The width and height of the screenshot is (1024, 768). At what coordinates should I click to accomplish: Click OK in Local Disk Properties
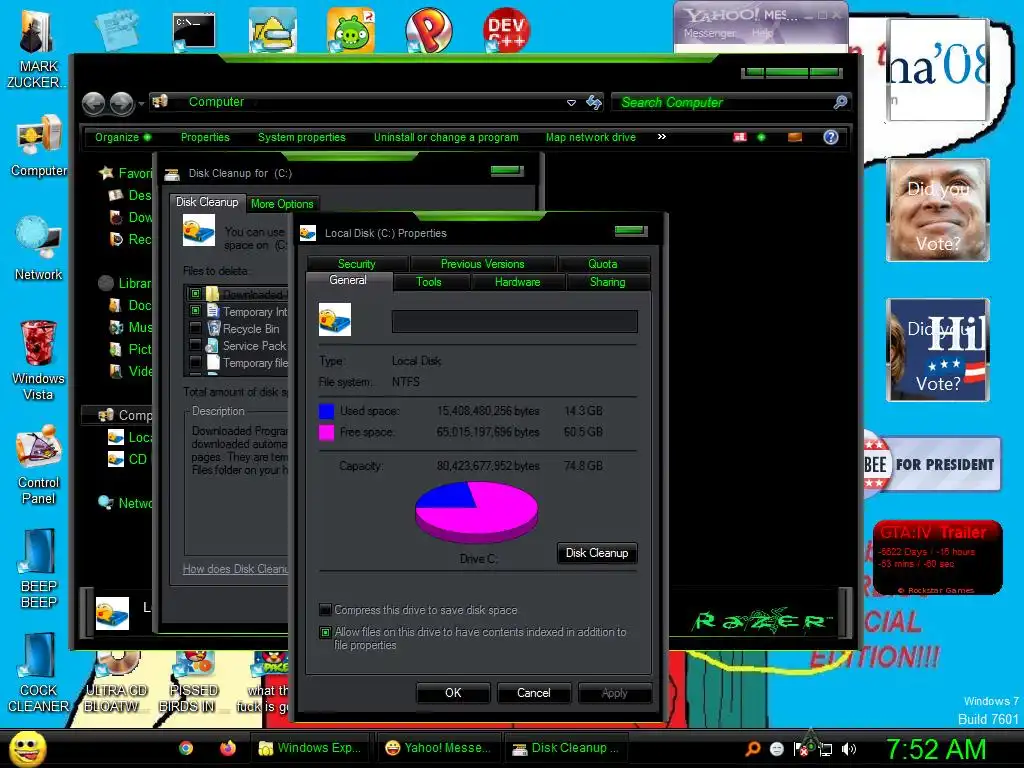[x=453, y=693]
